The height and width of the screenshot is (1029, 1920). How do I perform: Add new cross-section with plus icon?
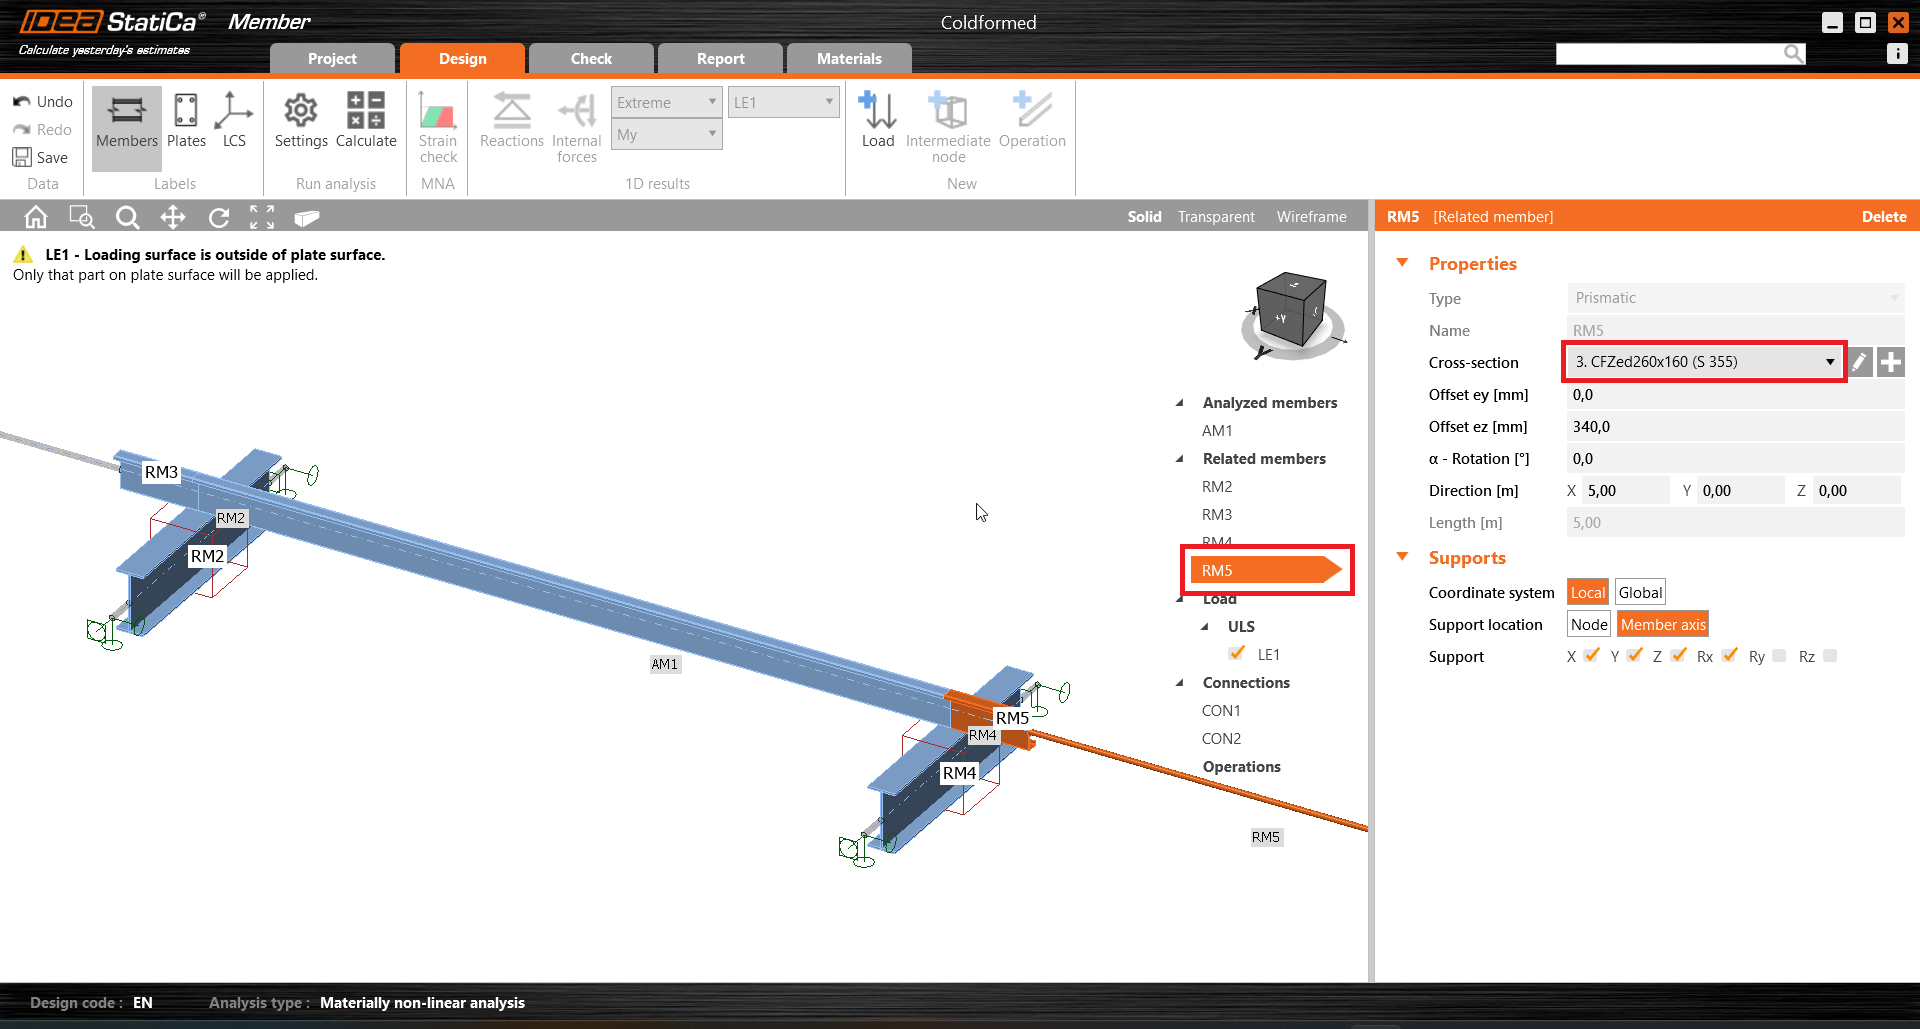click(x=1890, y=362)
